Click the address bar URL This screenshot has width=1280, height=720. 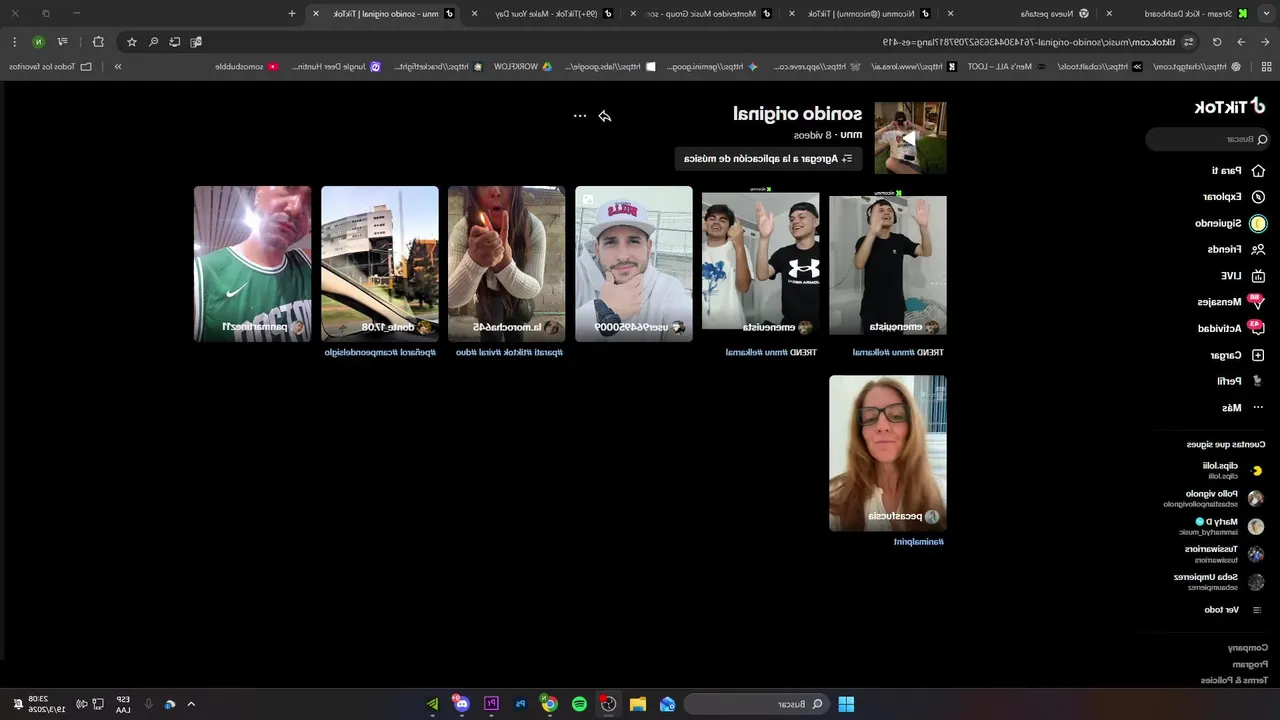pyautogui.click(x=1027, y=42)
